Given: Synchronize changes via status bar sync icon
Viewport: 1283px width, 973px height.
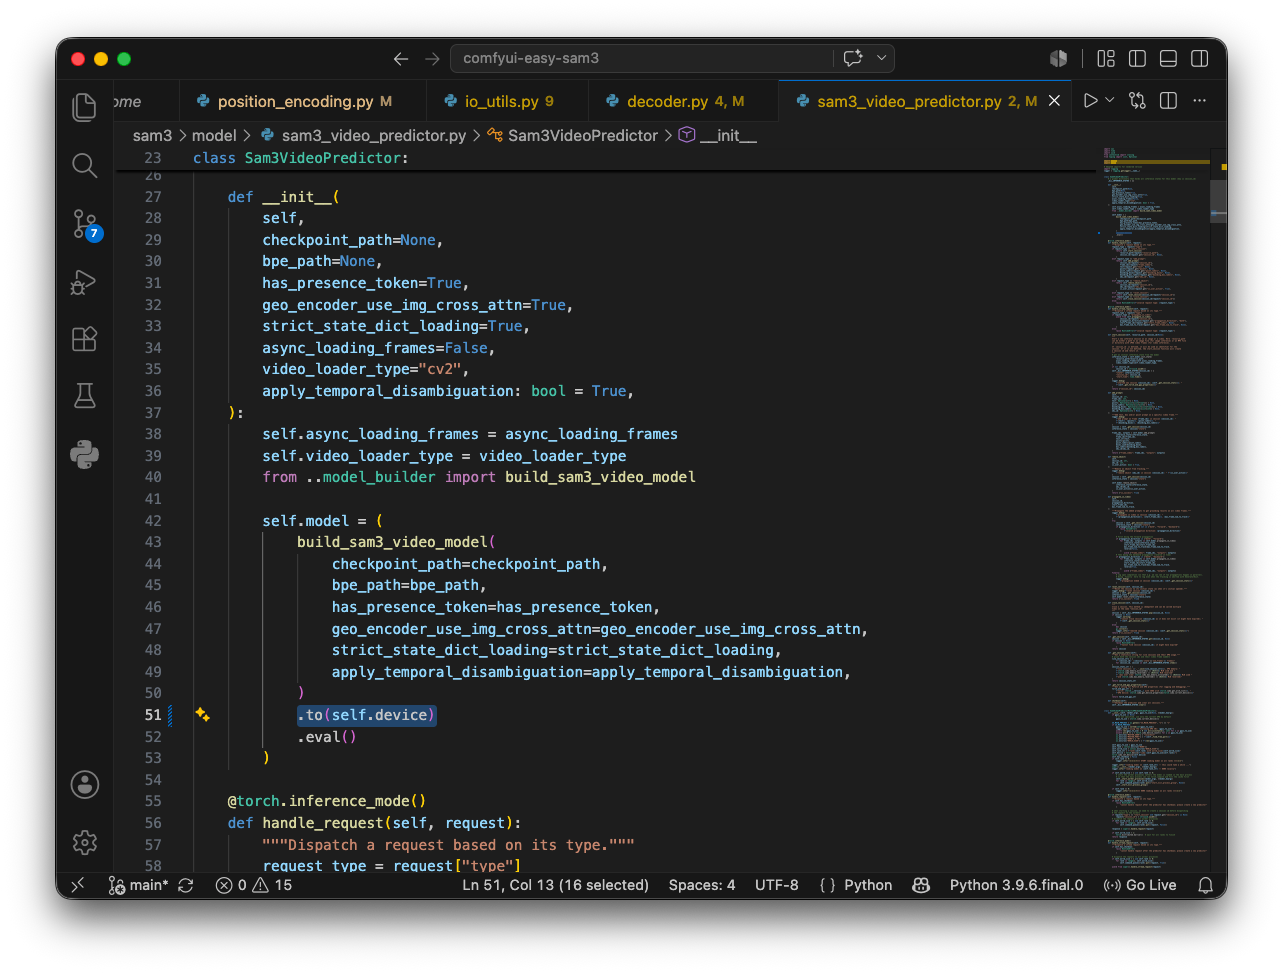Looking at the screenshot, I should [186, 885].
